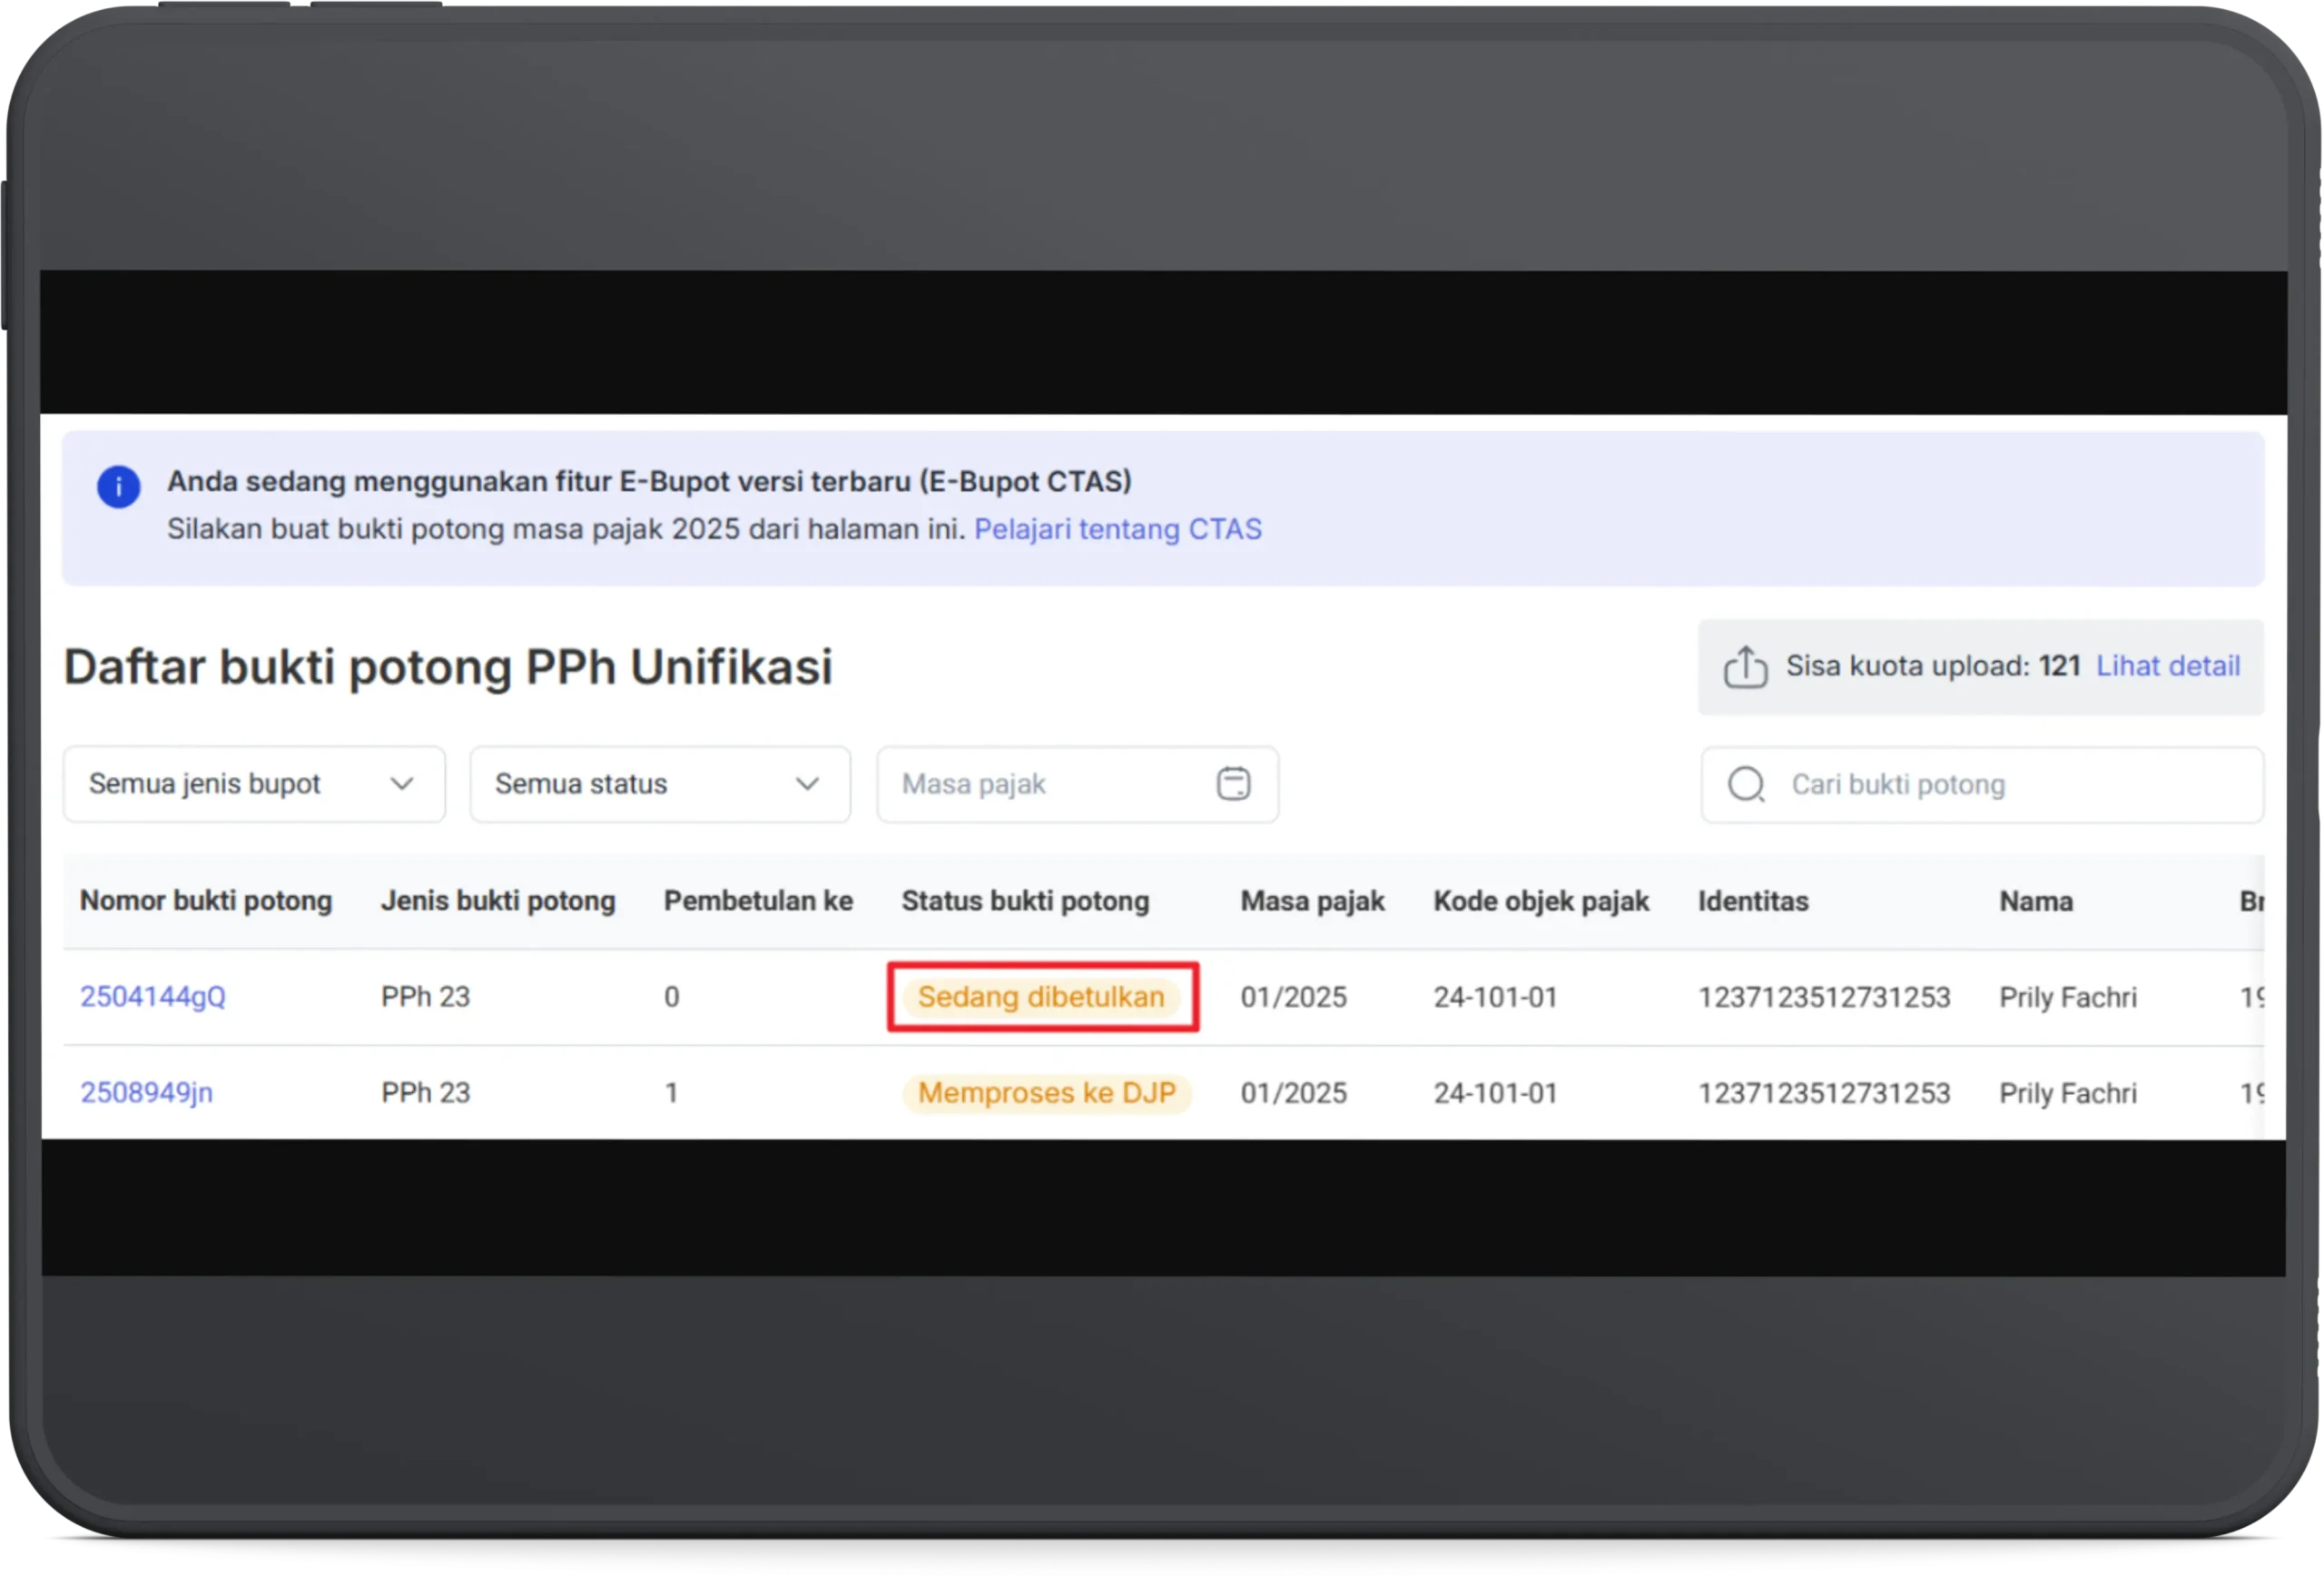The image size is (2324, 1586).
Task: Click the Sedang dibetulkan status badge
Action: tap(1040, 997)
